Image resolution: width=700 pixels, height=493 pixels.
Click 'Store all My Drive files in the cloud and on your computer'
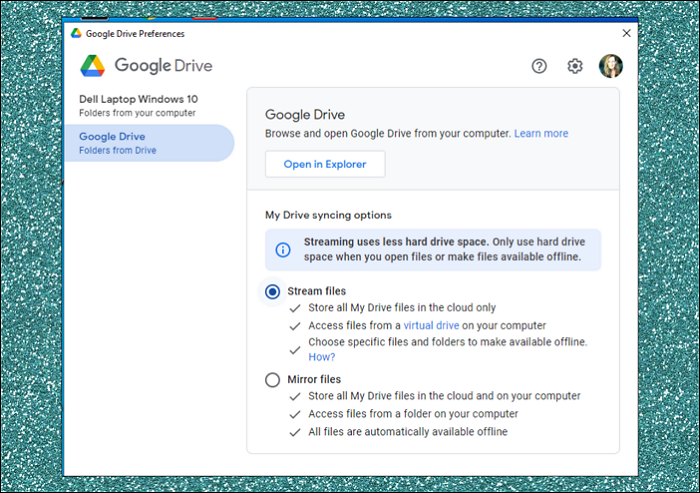pyautogui.click(x=444, y=396)
